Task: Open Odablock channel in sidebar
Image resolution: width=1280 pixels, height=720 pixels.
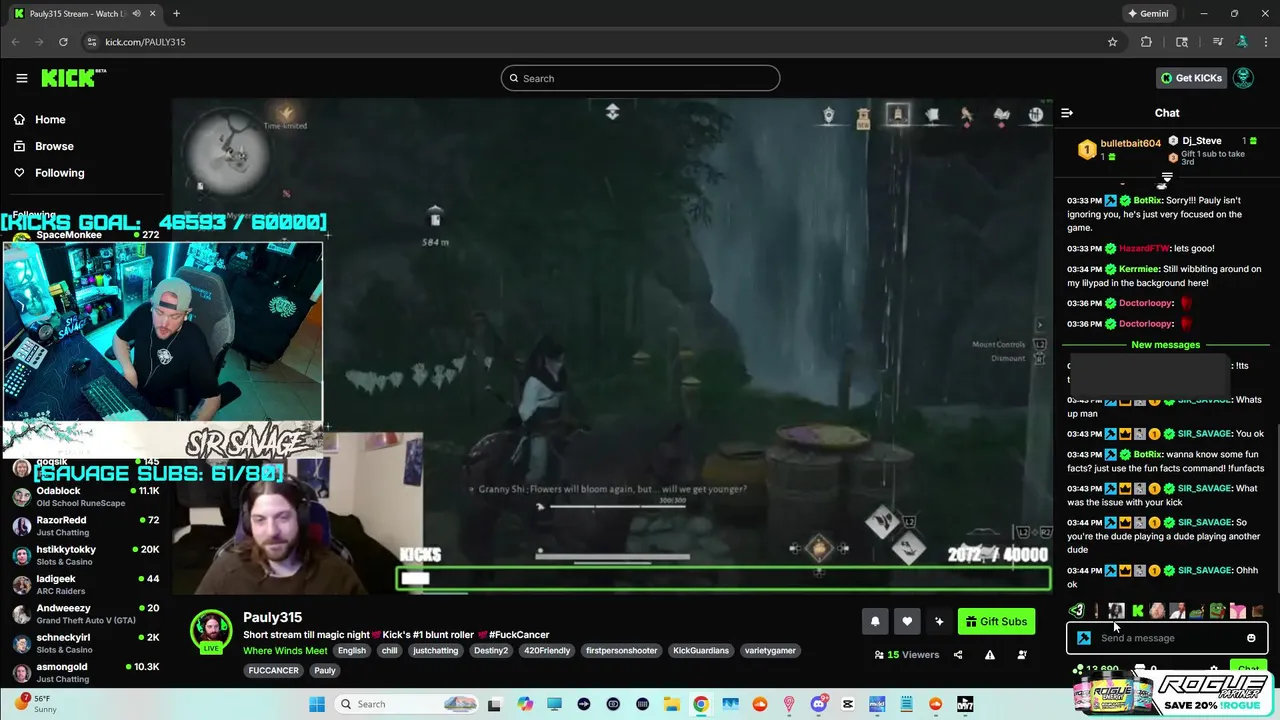Action: coord(86,497)
